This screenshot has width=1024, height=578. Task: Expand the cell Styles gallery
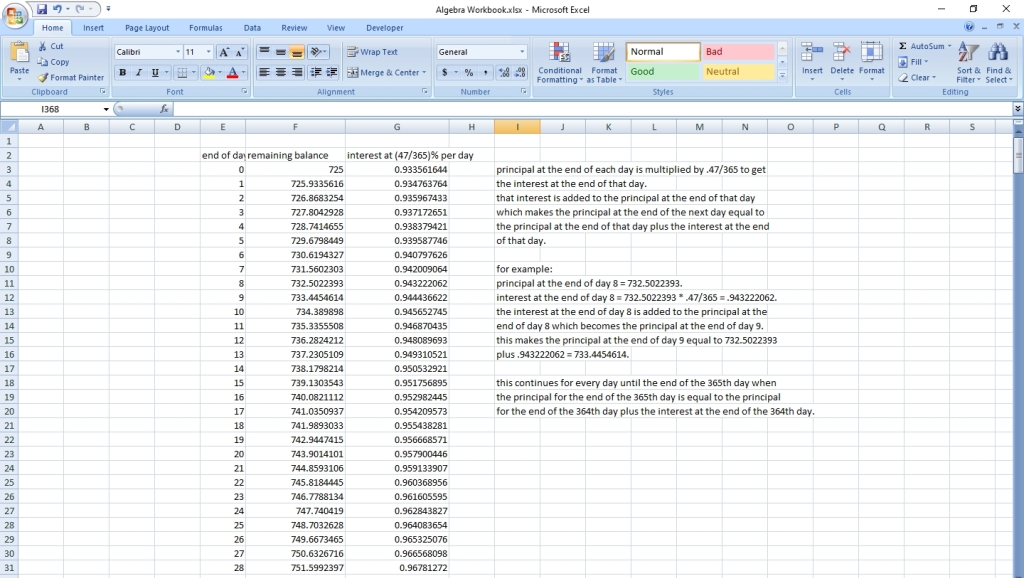click(782, 76)
